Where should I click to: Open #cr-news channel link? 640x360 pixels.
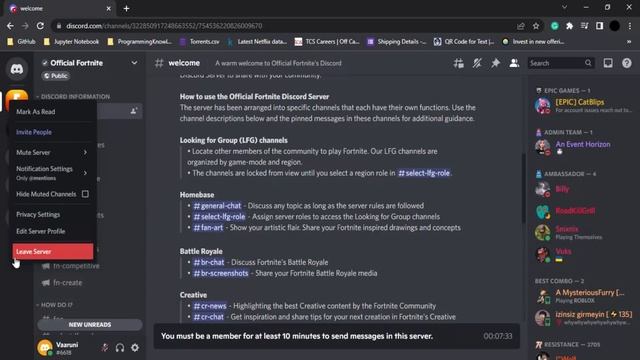tap(210, 306)
